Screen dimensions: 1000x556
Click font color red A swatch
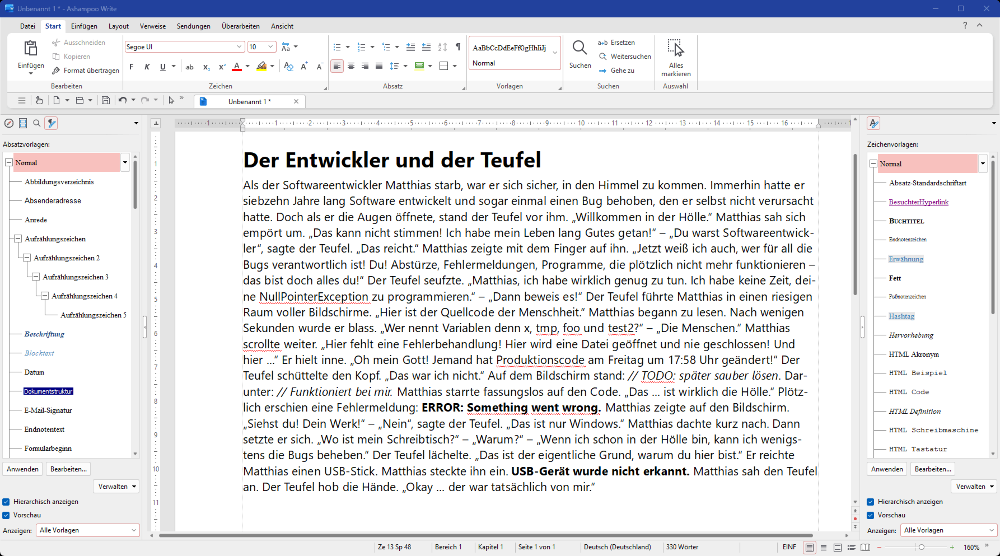[x=237, y=66]
